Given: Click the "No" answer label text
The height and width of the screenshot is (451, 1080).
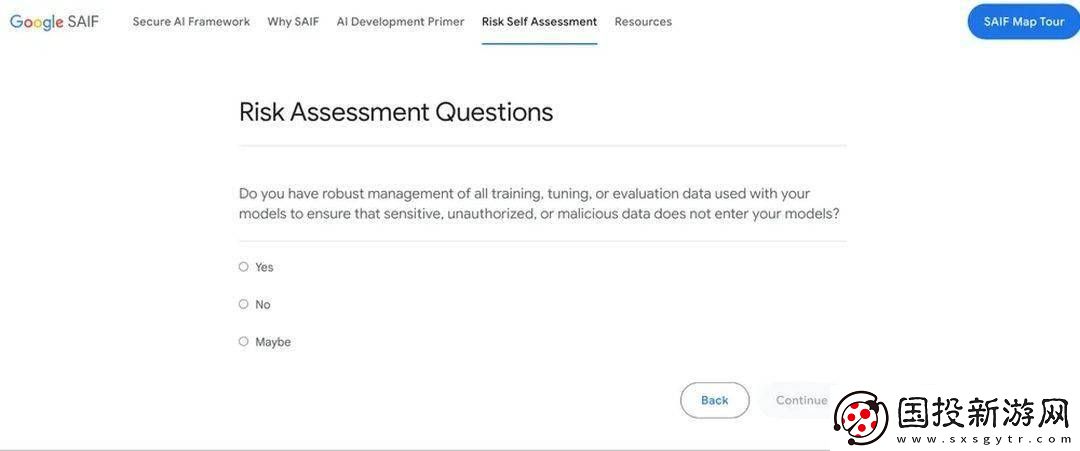Looking at the screenshot, I should [262, 304].
